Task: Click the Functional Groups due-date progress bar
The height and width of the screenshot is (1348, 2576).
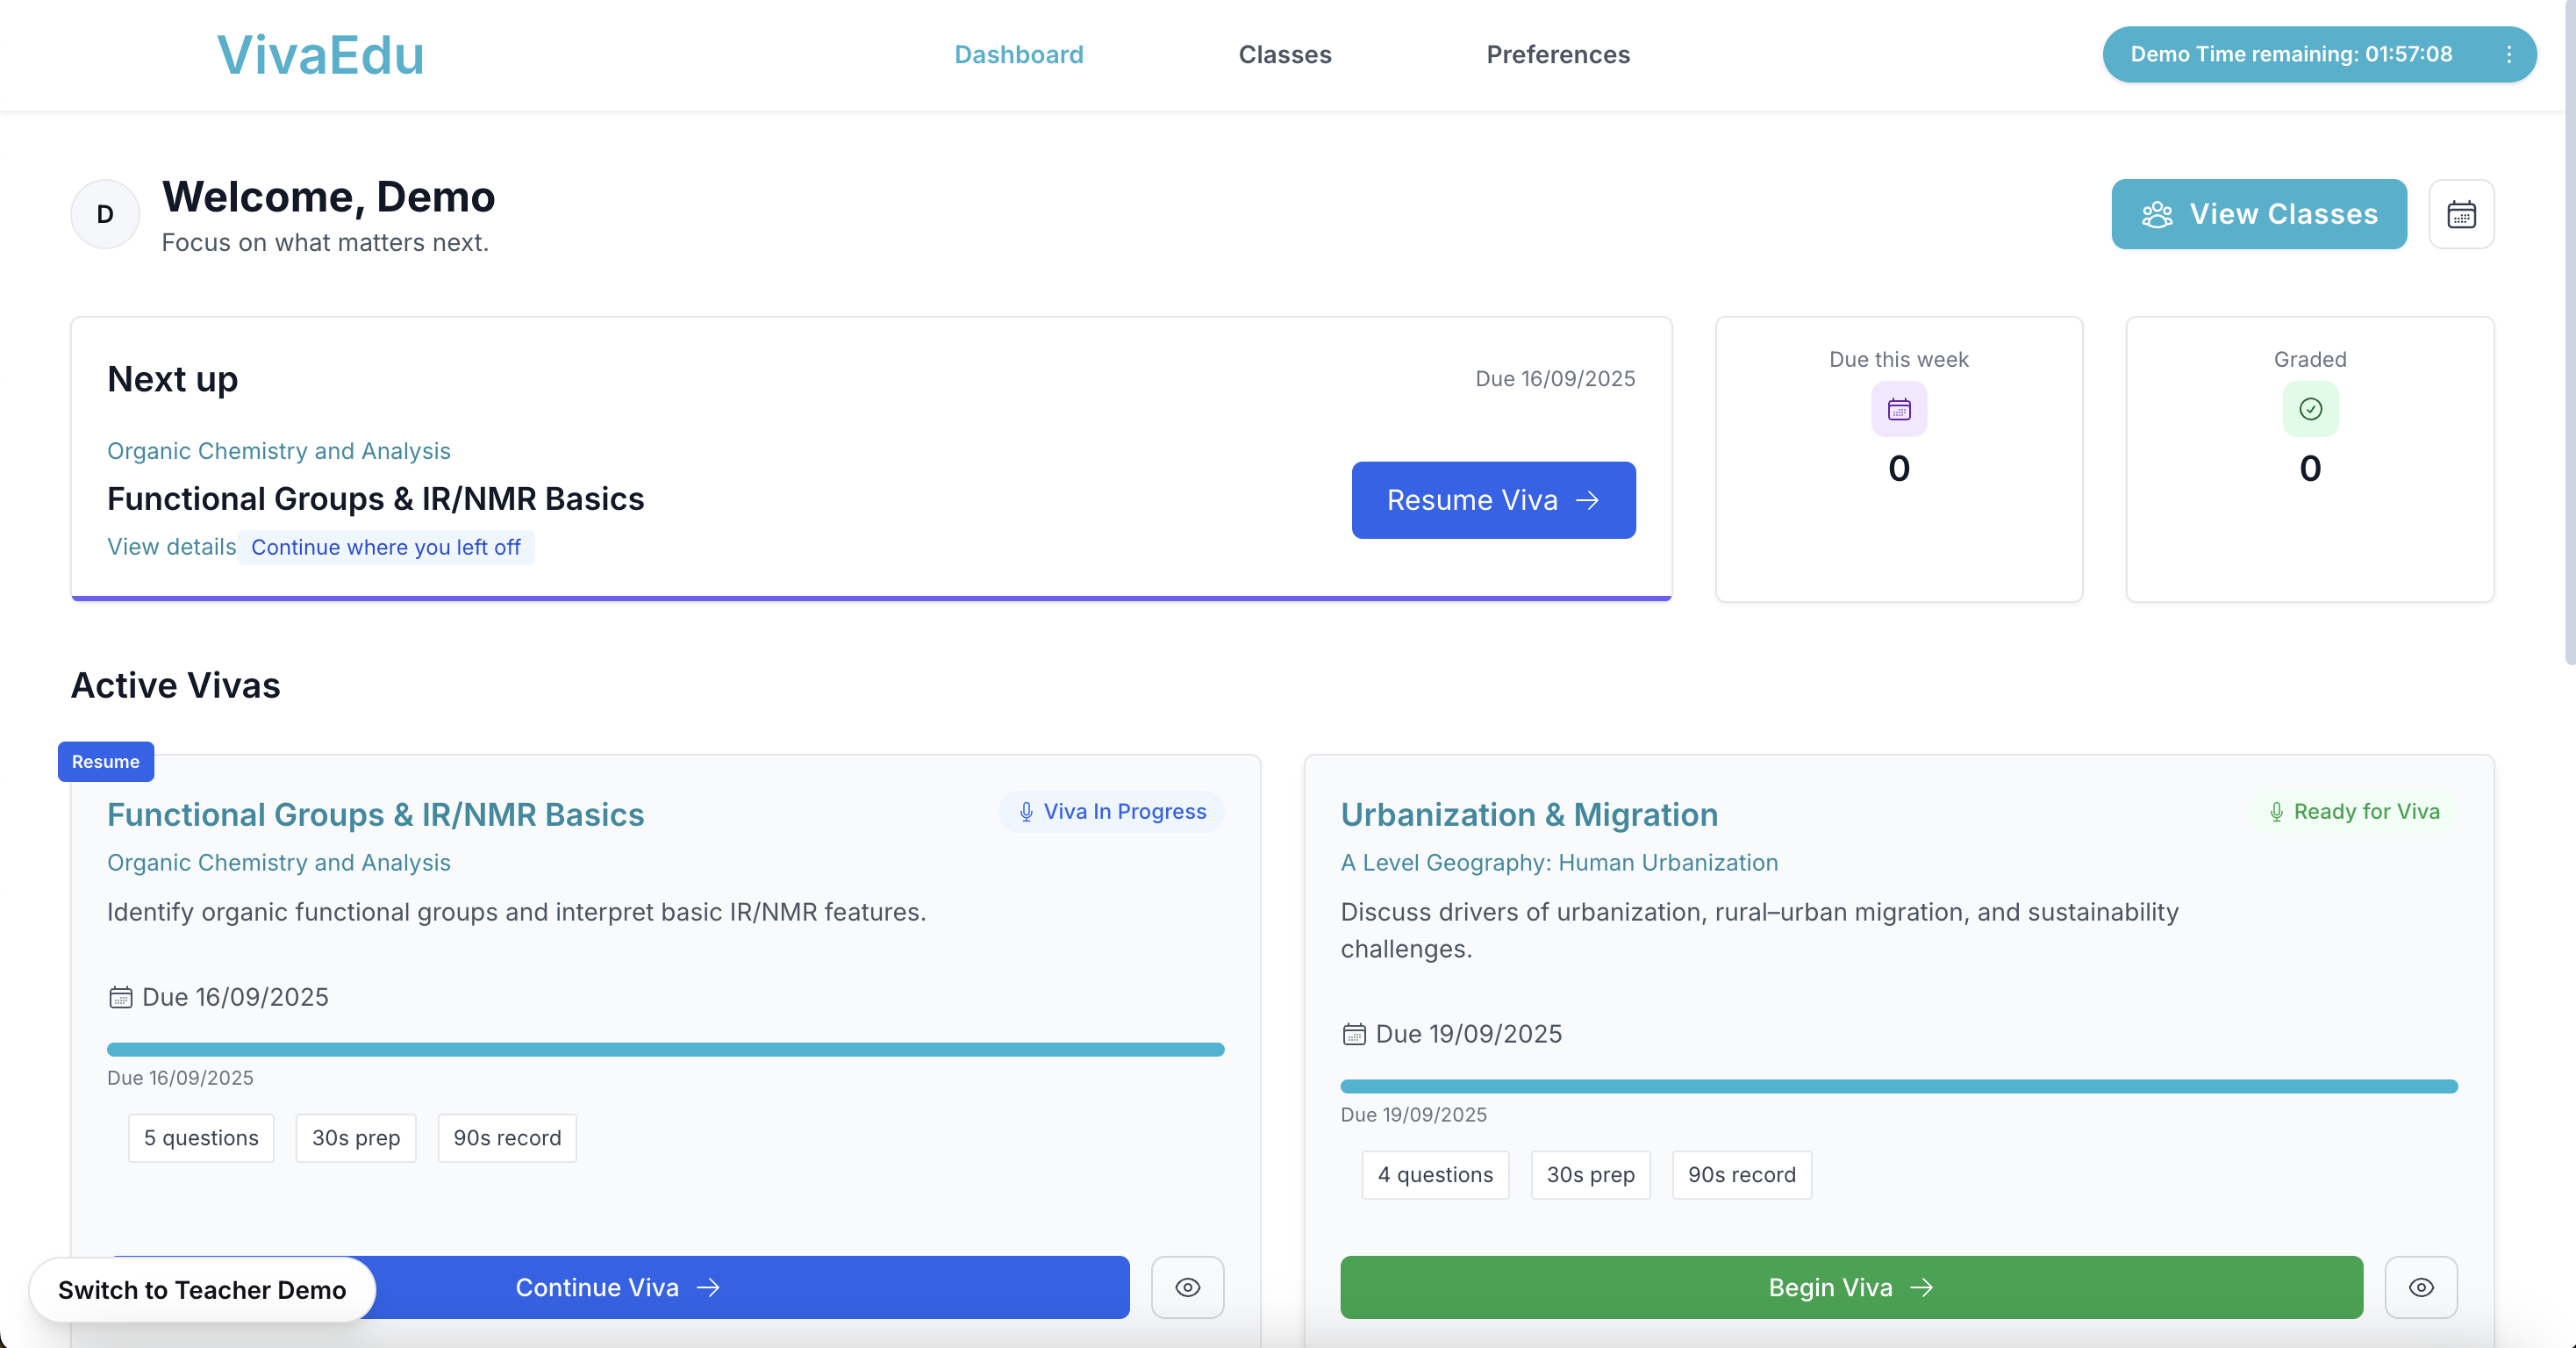Action: coord(665,1049)
